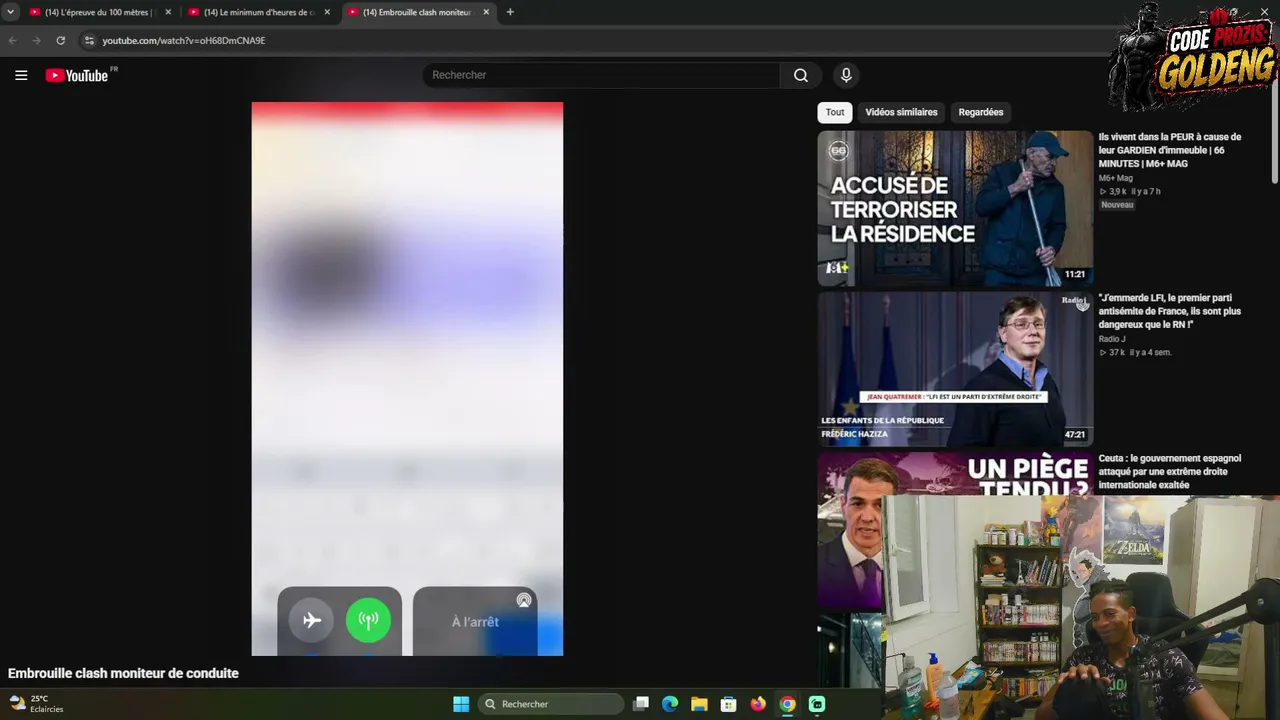Start voice search with the microphone icon
This screenshot has height=720, width=1280.
(846, 75)
